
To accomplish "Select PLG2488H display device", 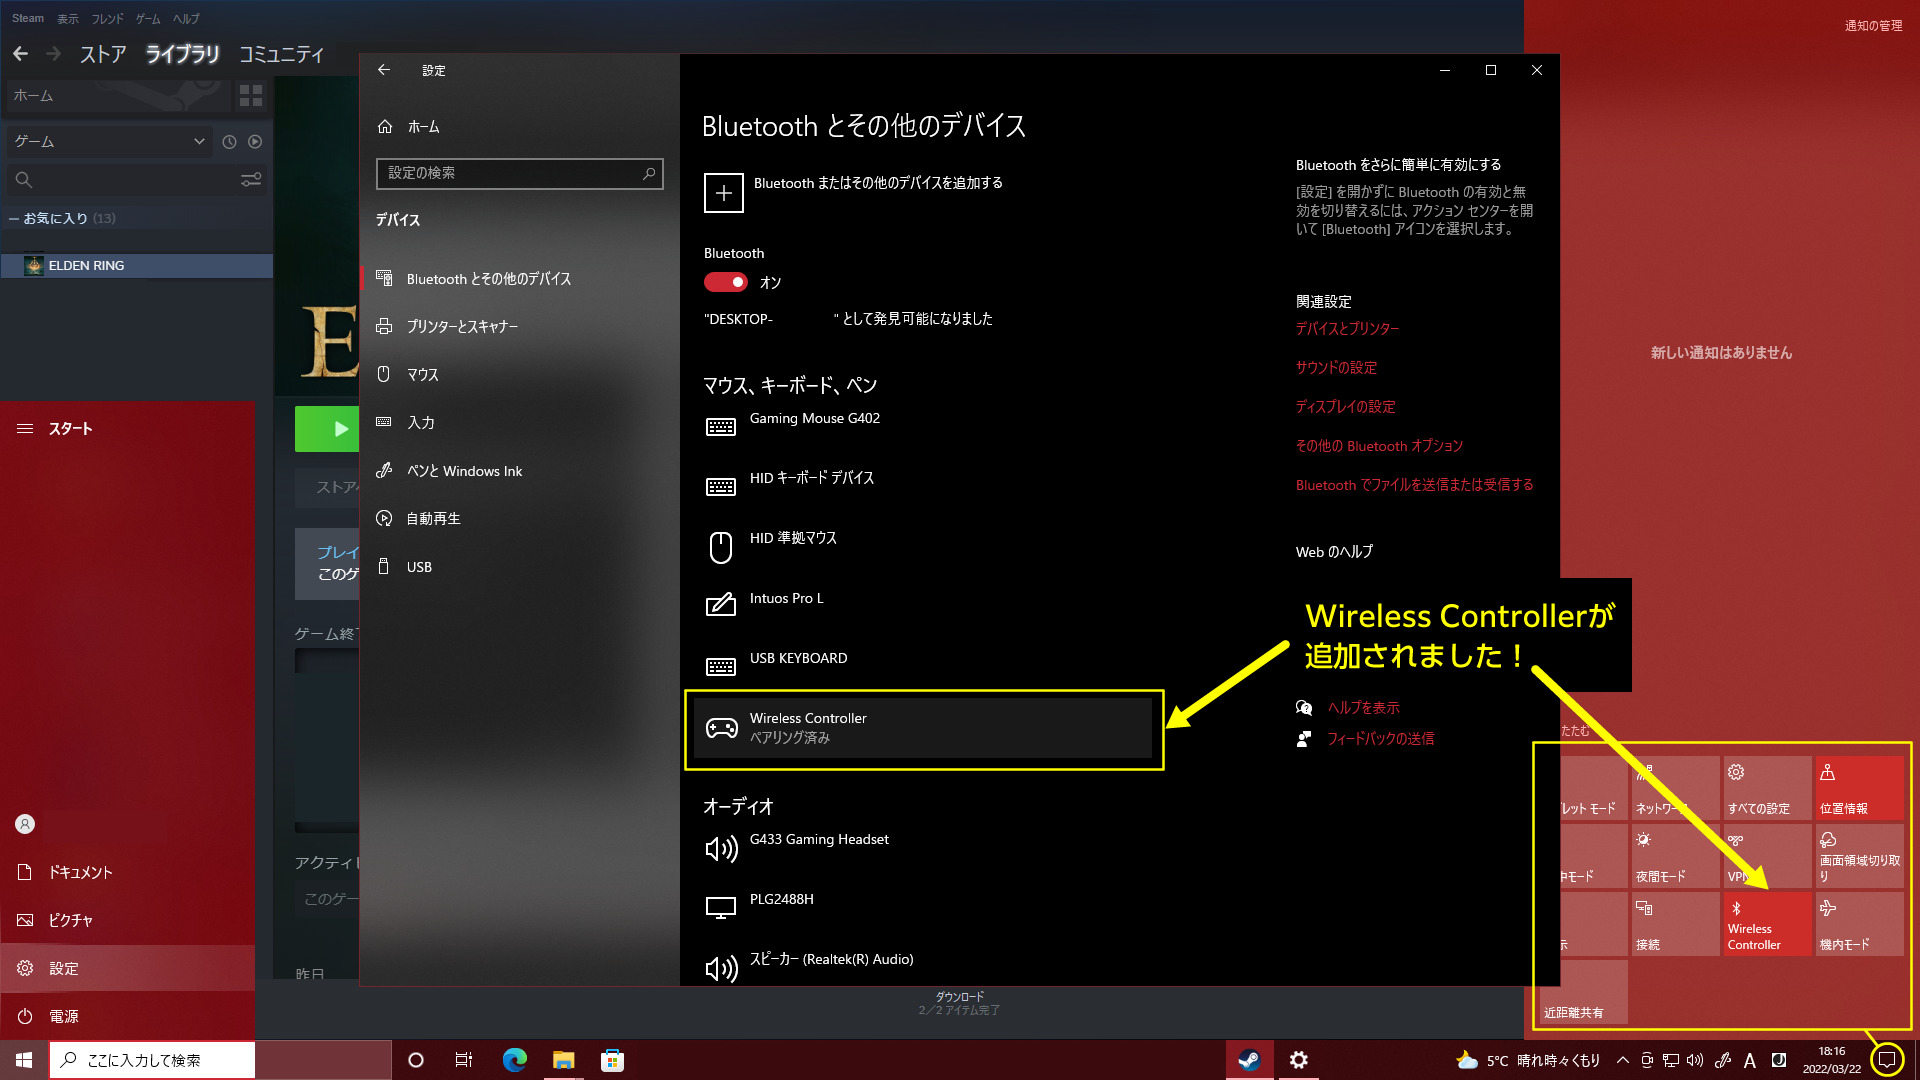I will coord(781,900).
